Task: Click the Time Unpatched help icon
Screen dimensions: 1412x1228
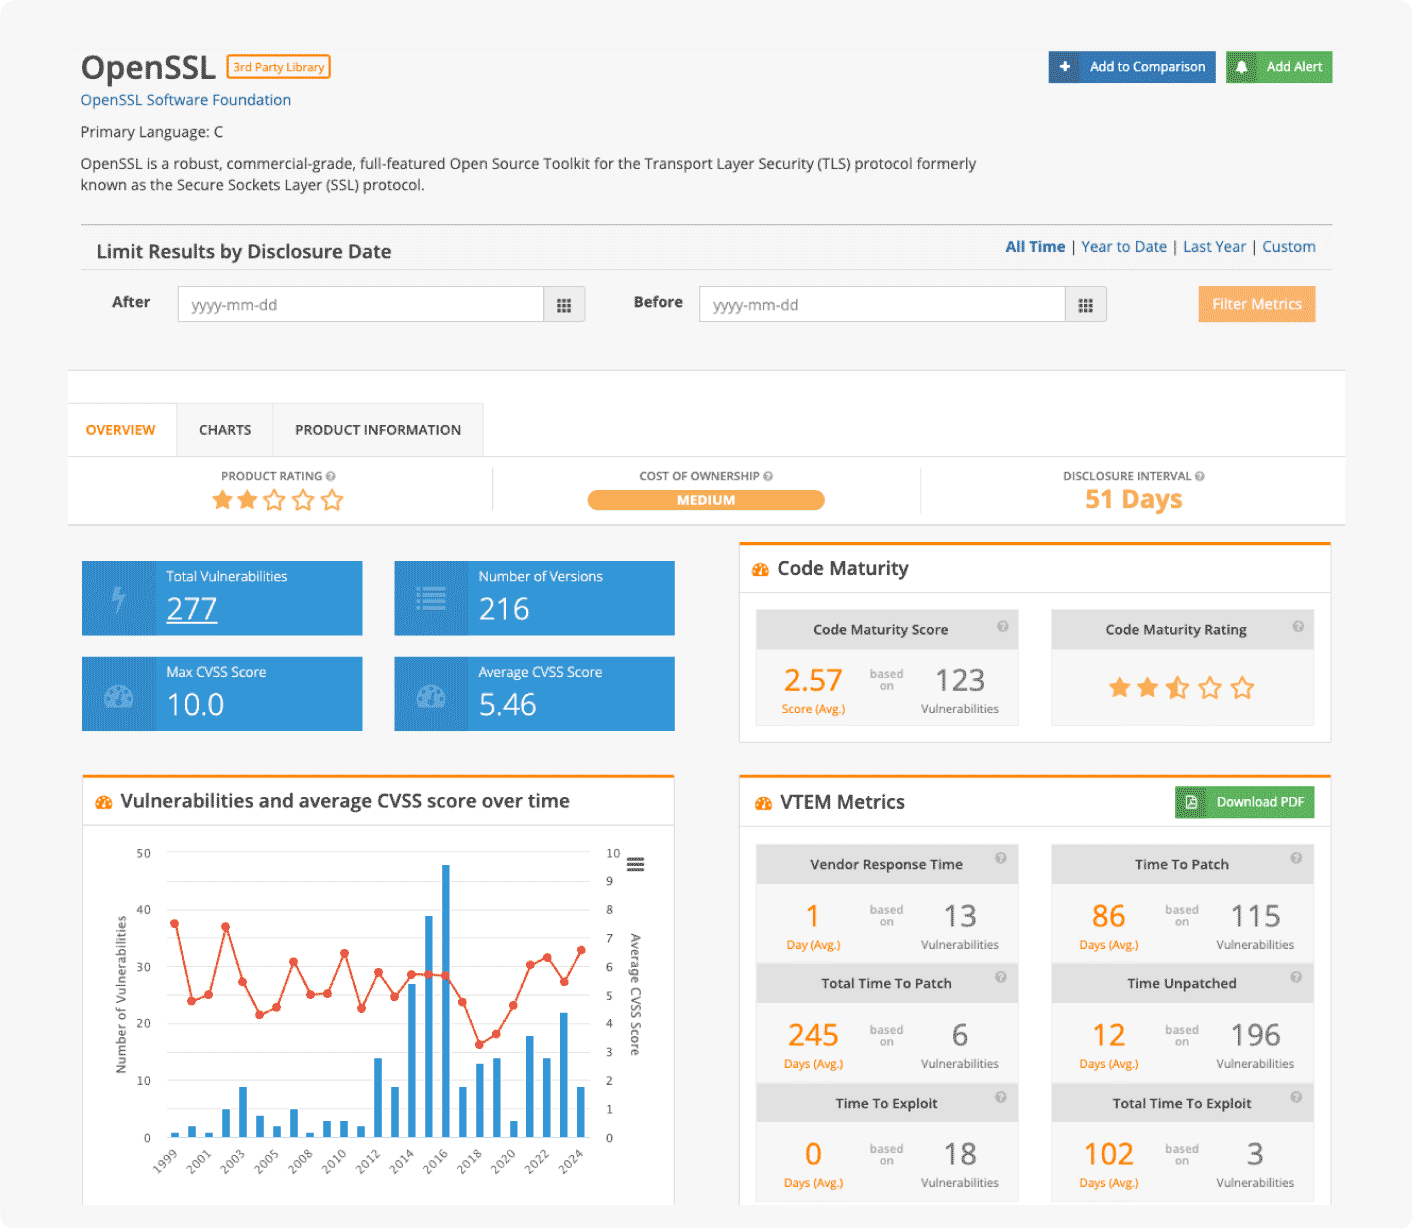Action: click(1296, 977)
